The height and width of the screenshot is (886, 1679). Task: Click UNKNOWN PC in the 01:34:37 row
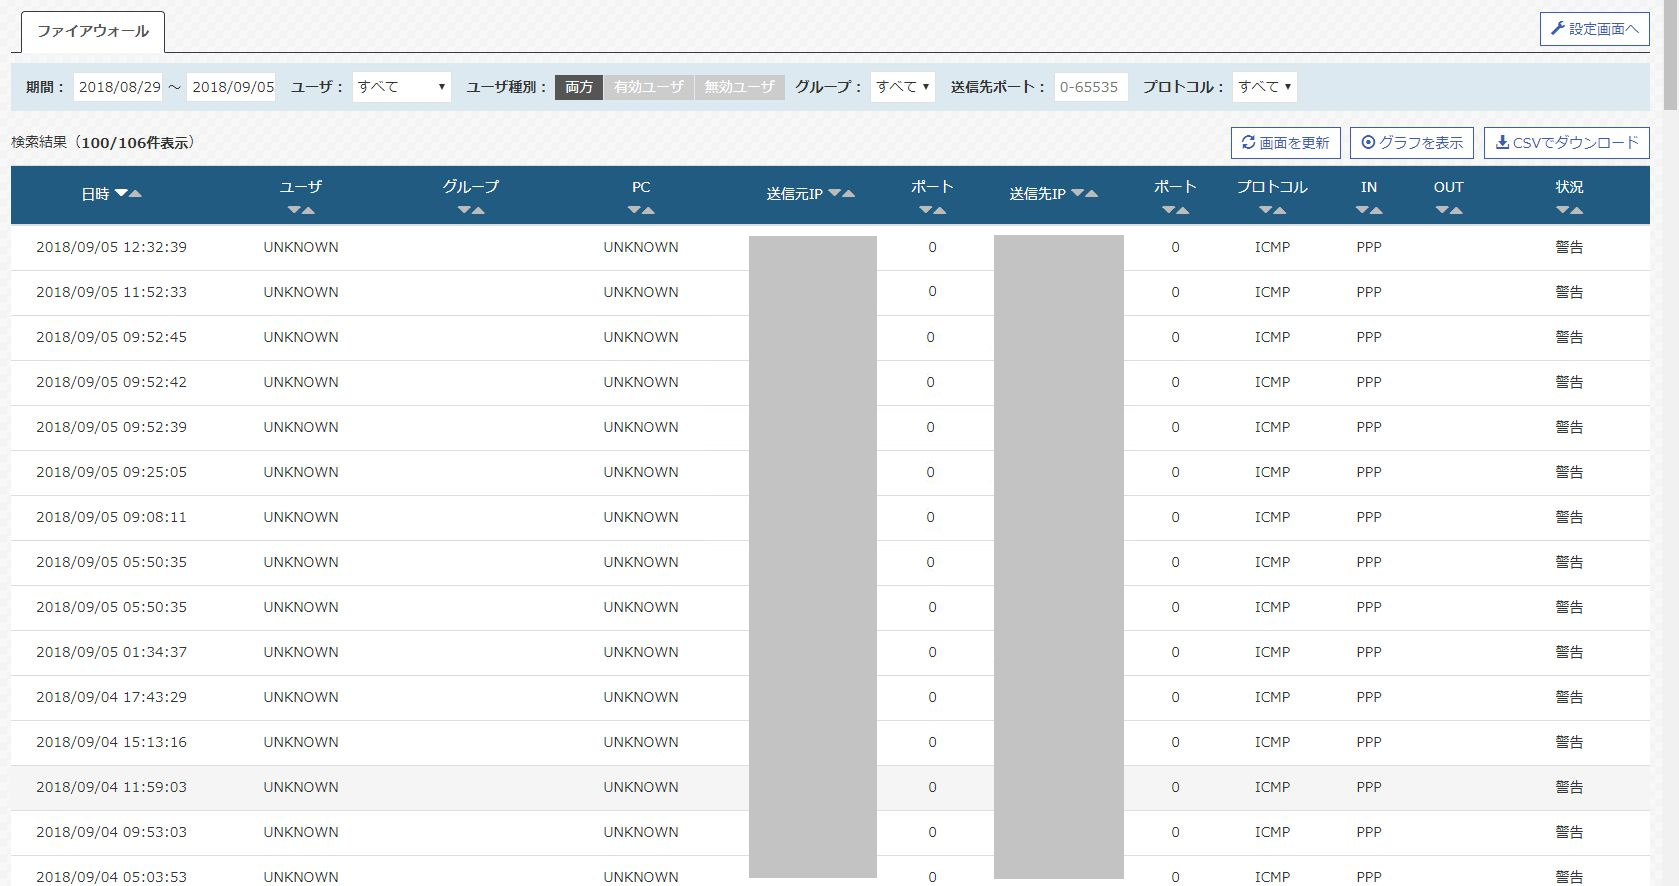[x=641, y=652]
